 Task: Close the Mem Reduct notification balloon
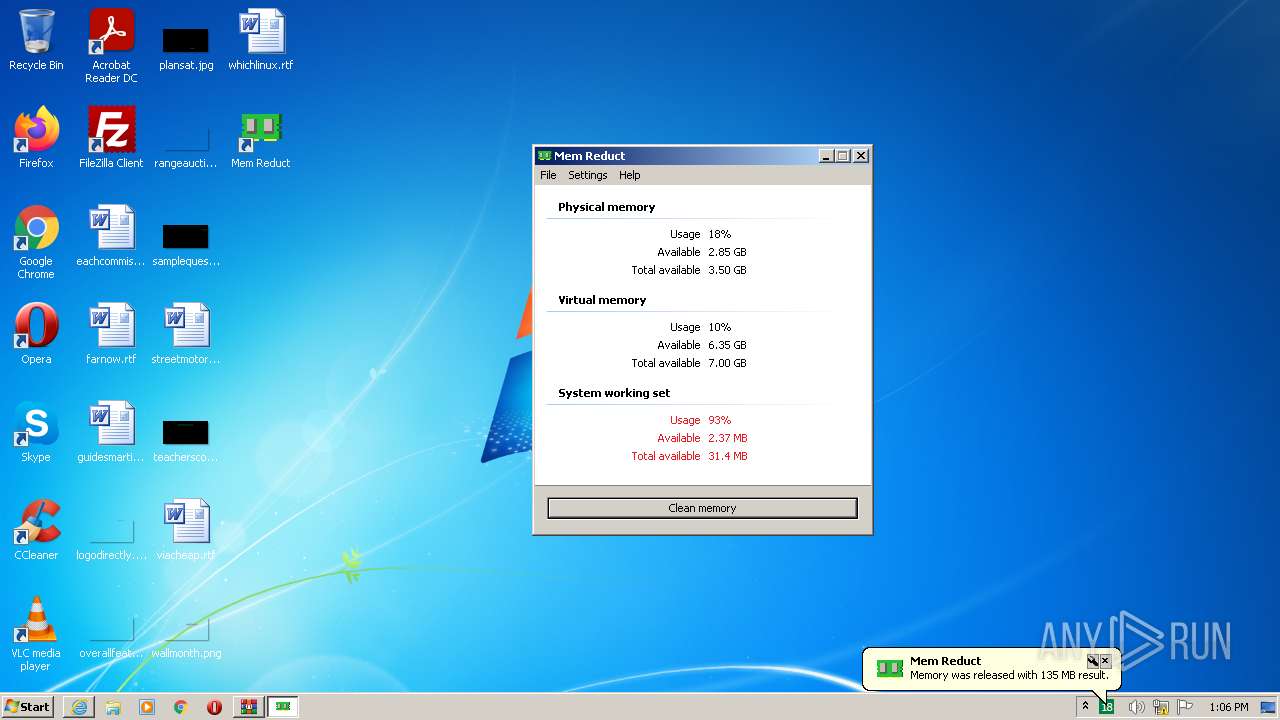click(1105, 661)
